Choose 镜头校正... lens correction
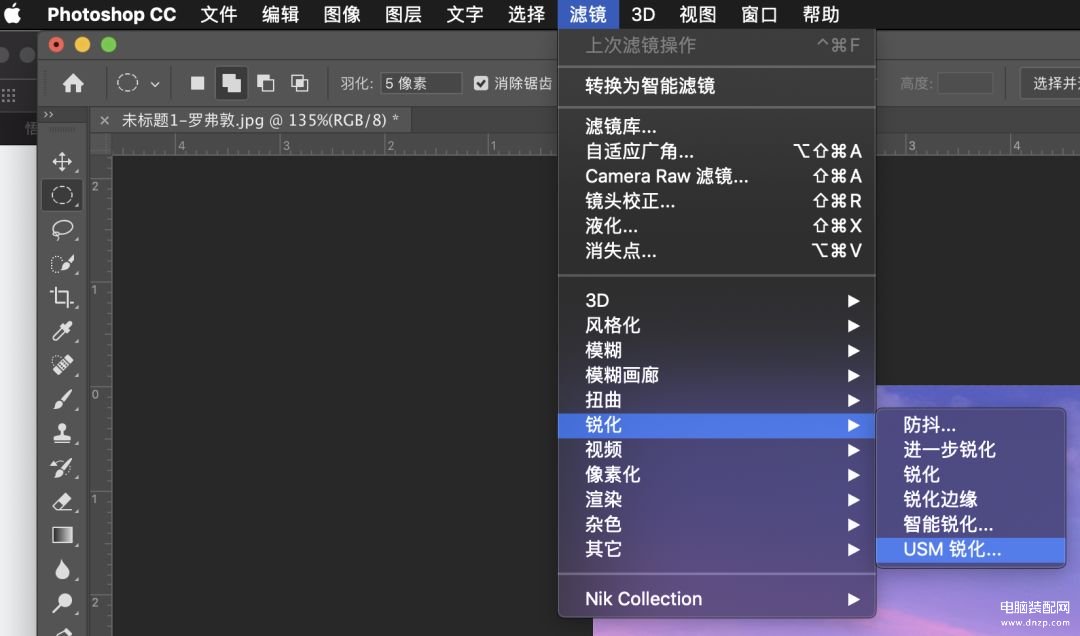 (716, 201)
